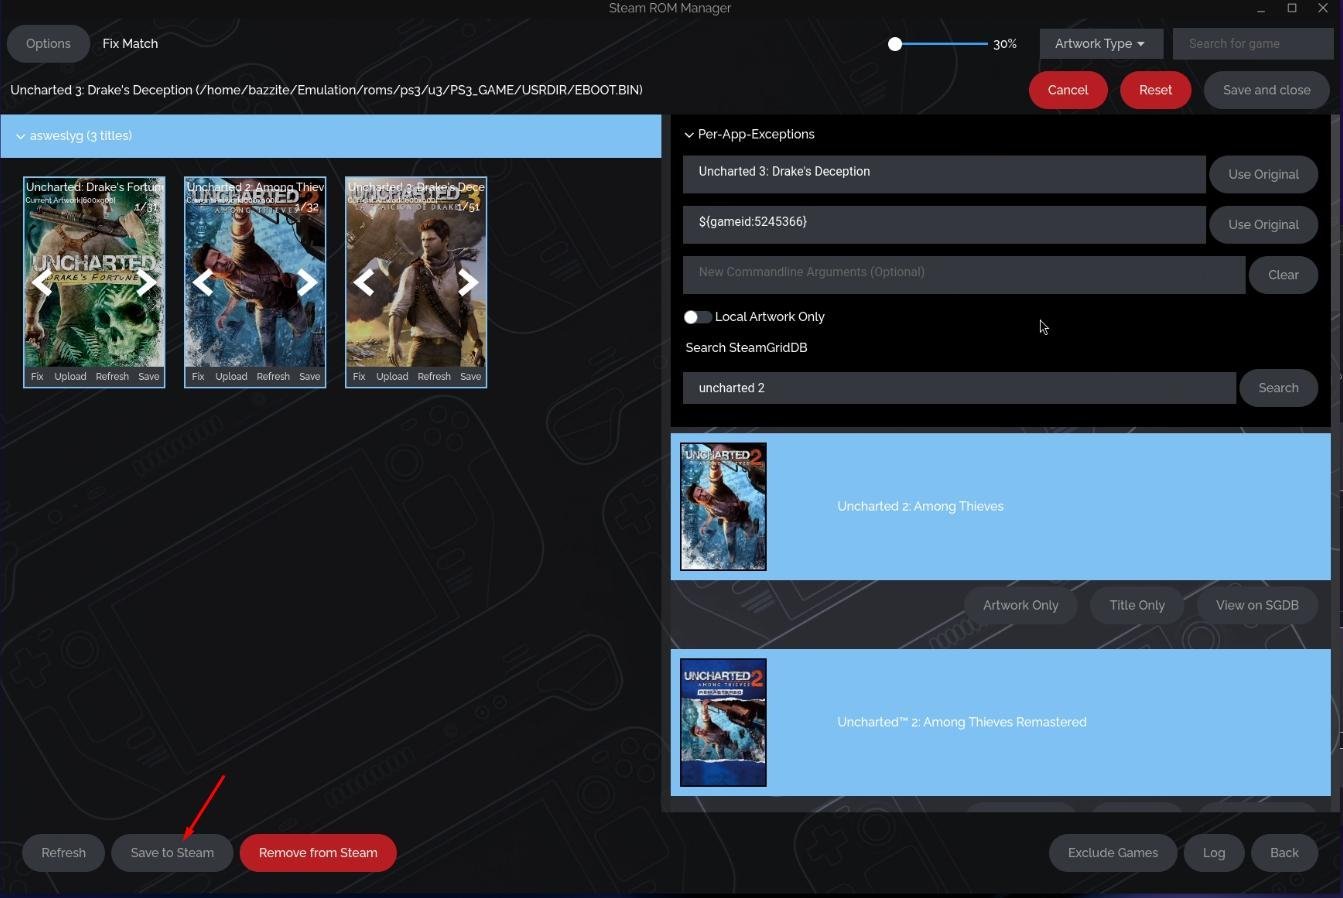Minimize the Steam ROM Manager window

[x=1261, y=9]
